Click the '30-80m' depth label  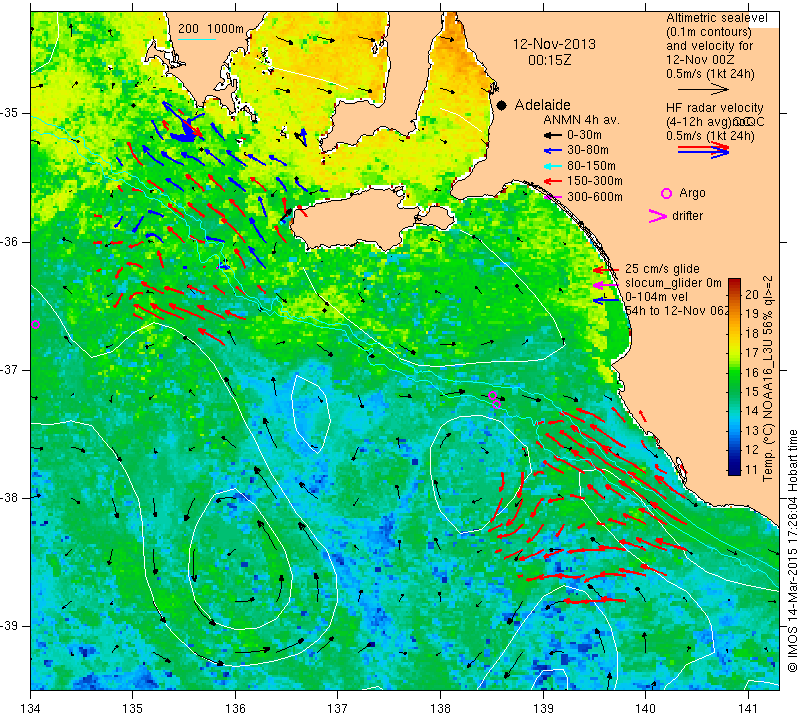click(x=588, y=151)
